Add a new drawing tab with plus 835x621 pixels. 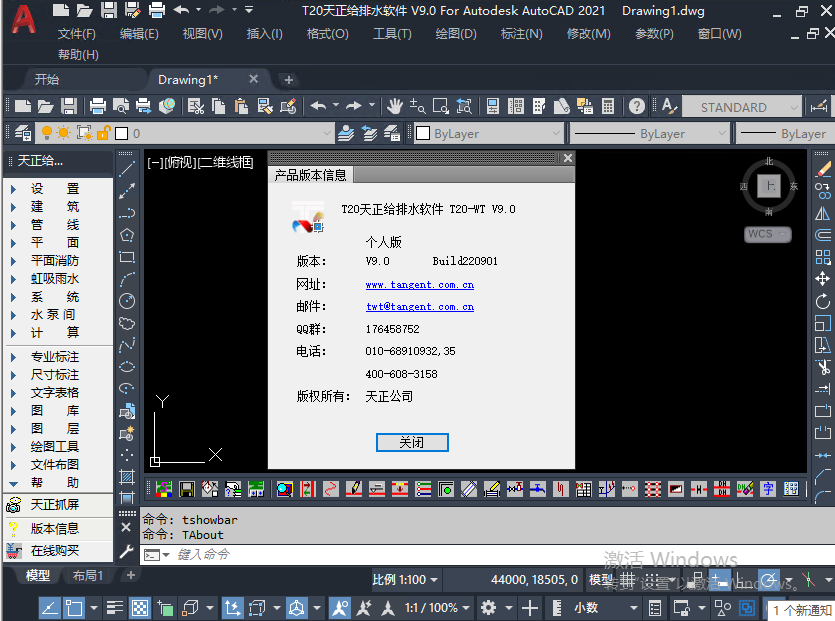click(289, 80)
